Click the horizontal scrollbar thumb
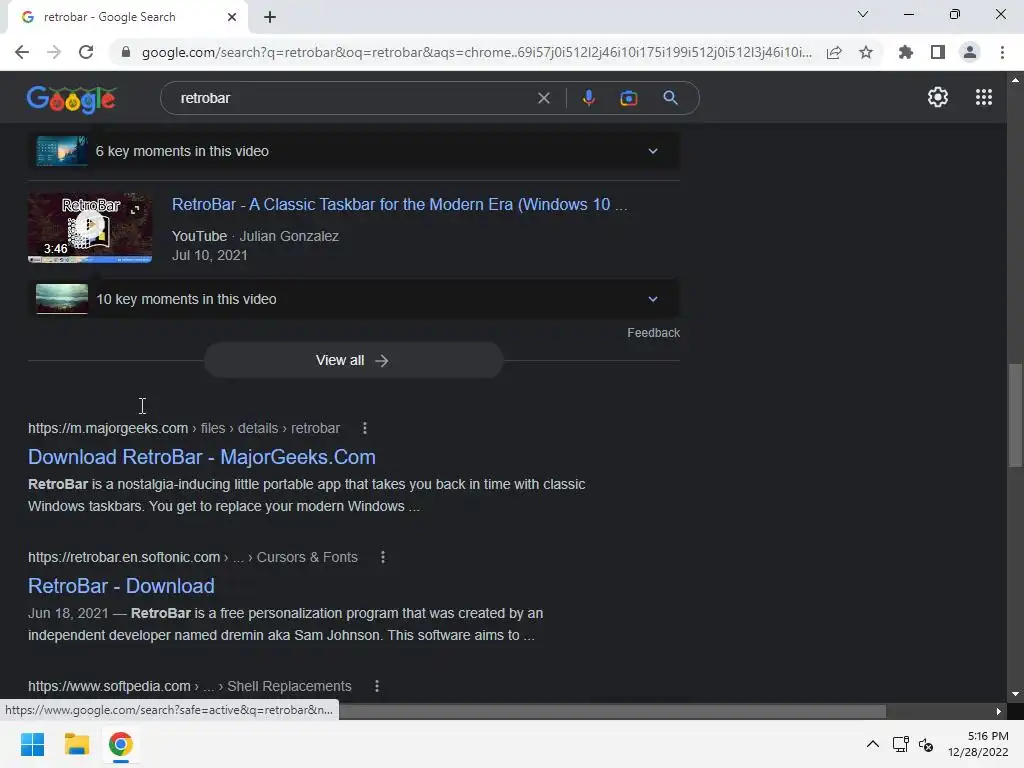This screenshot has width=1024, height=768. (x=613, y=711)
